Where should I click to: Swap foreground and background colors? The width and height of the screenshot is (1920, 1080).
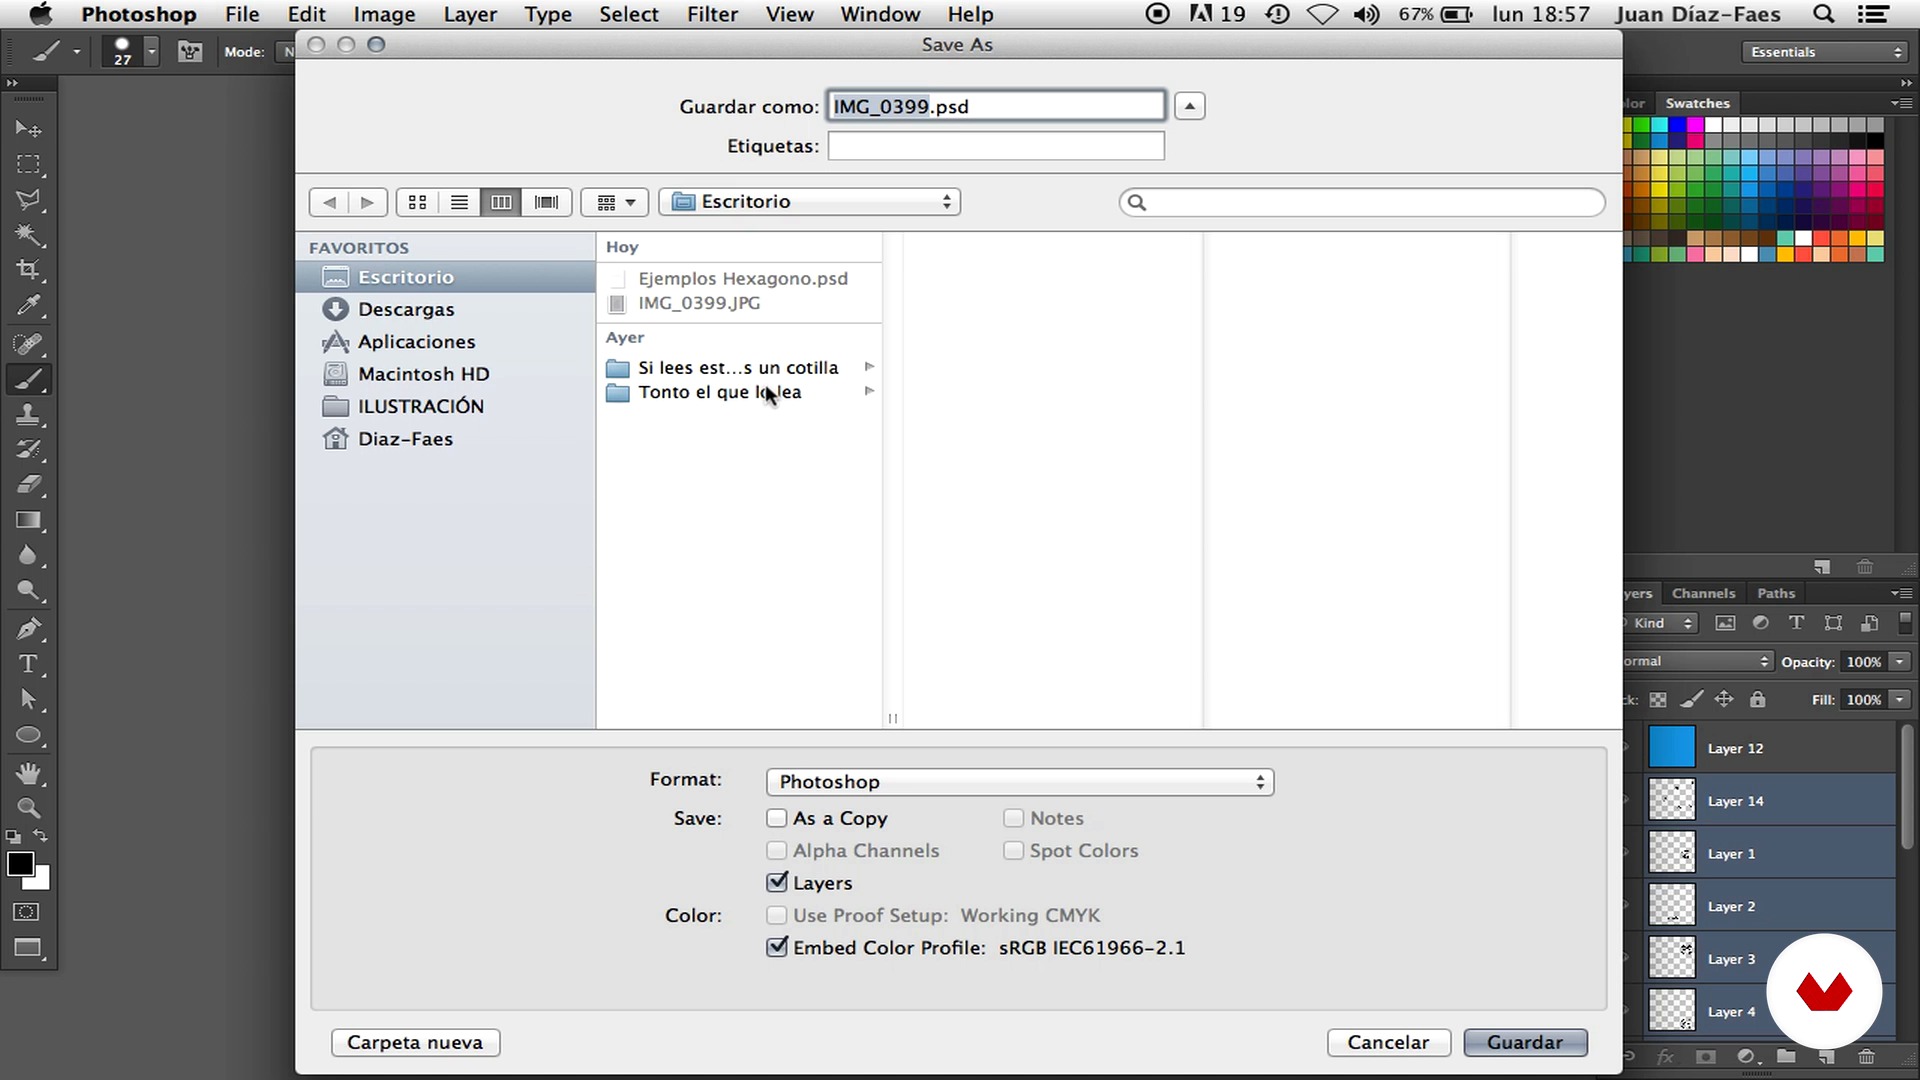coord(40,836)
